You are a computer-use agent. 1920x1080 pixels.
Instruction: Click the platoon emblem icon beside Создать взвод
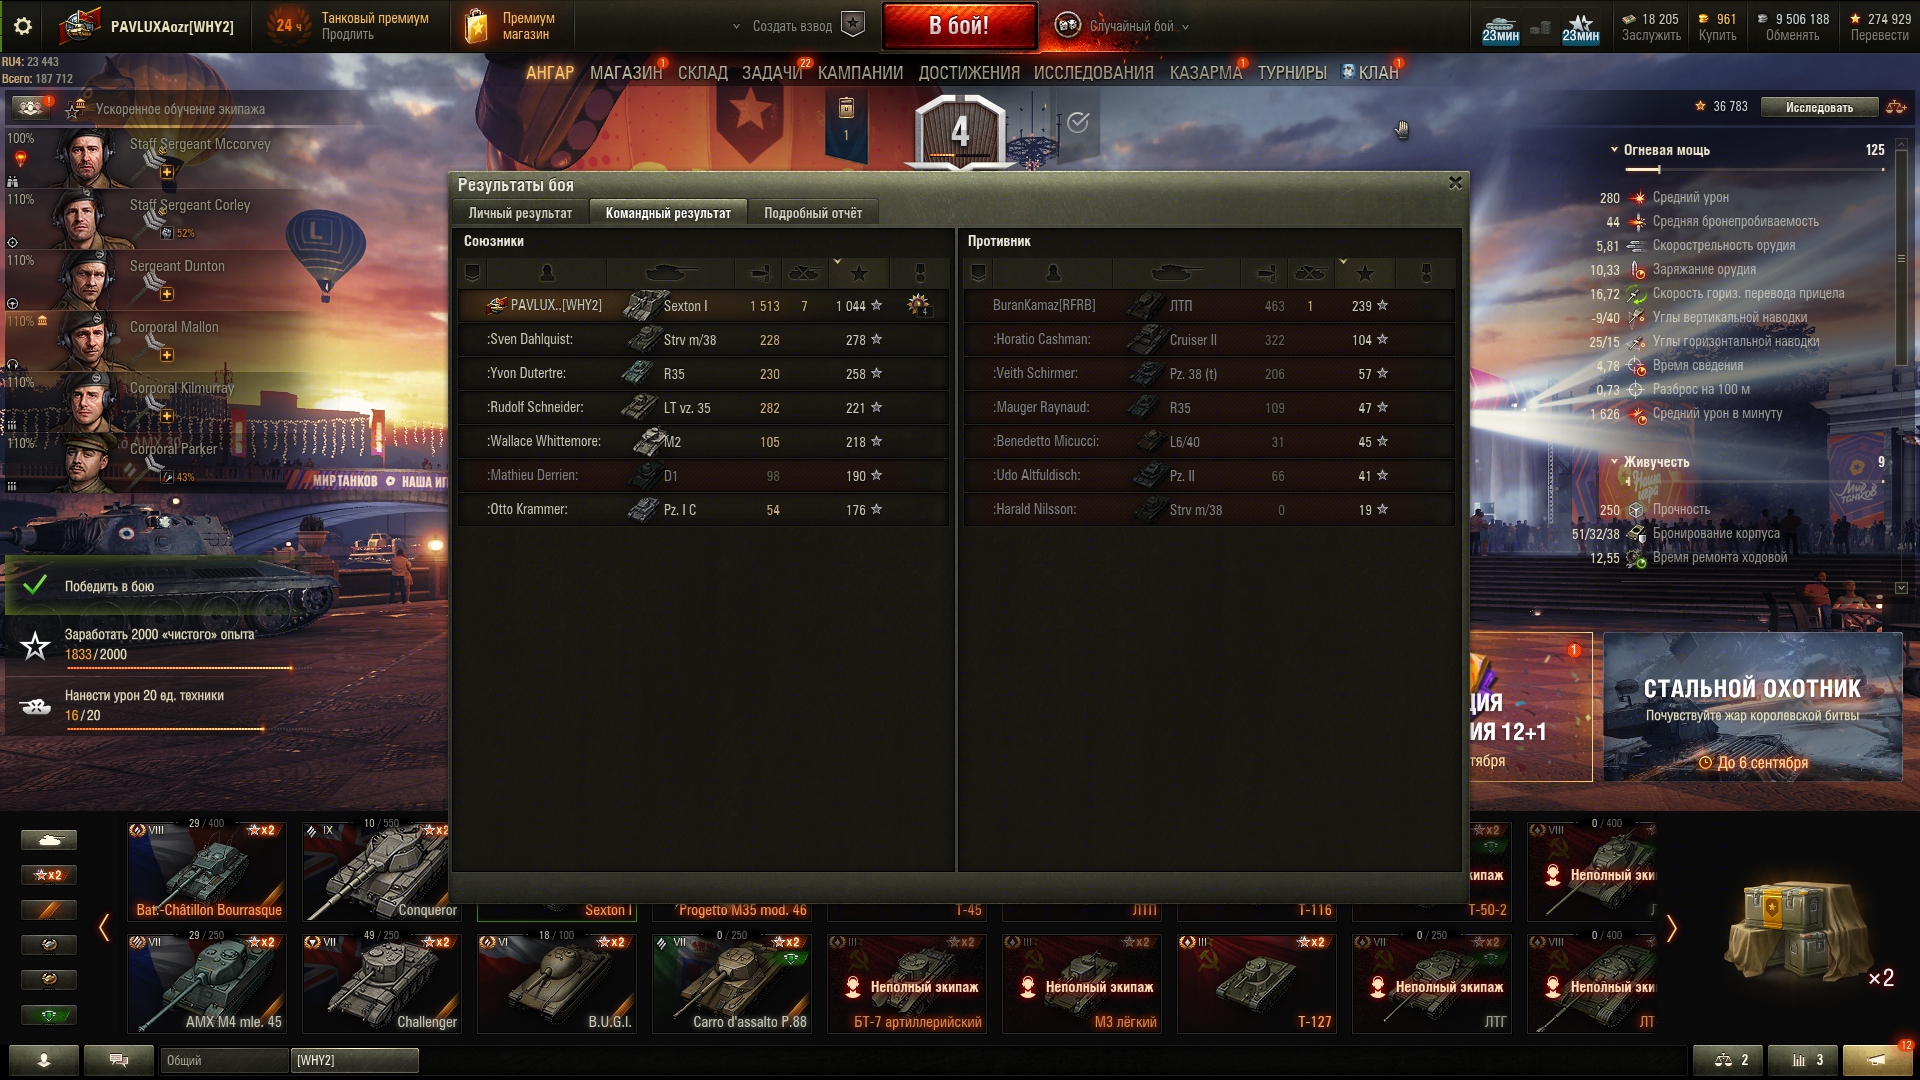[853, 25]
